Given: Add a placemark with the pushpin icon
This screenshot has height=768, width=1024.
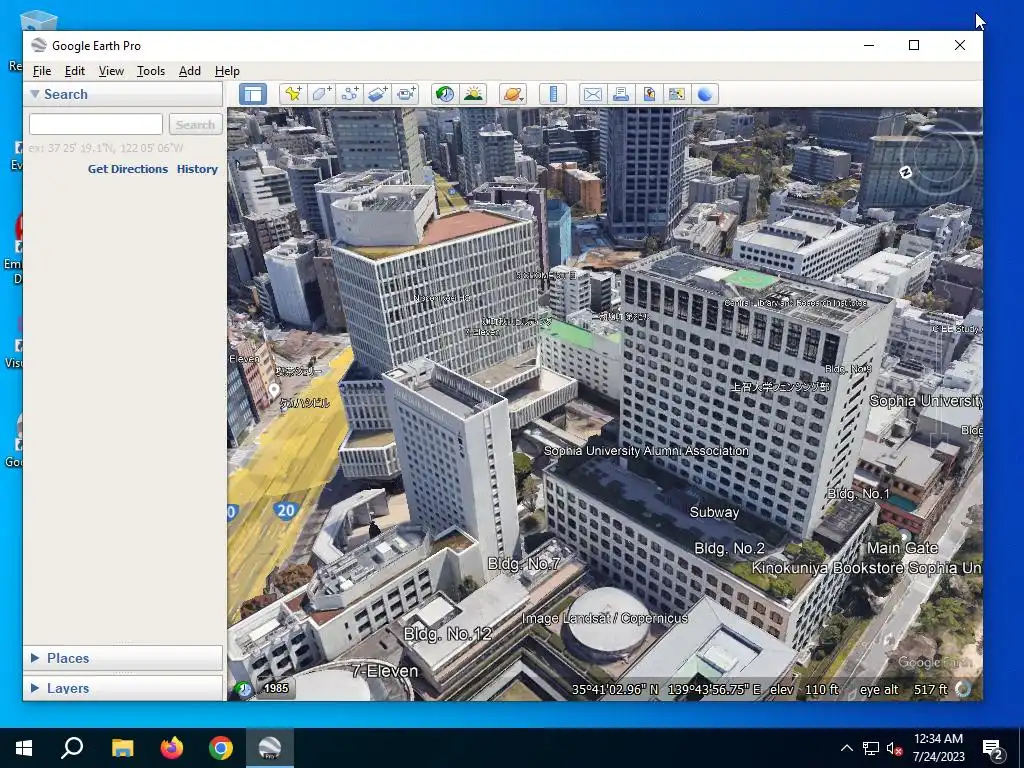Looking at the screenshot, I should pos(293,94).
